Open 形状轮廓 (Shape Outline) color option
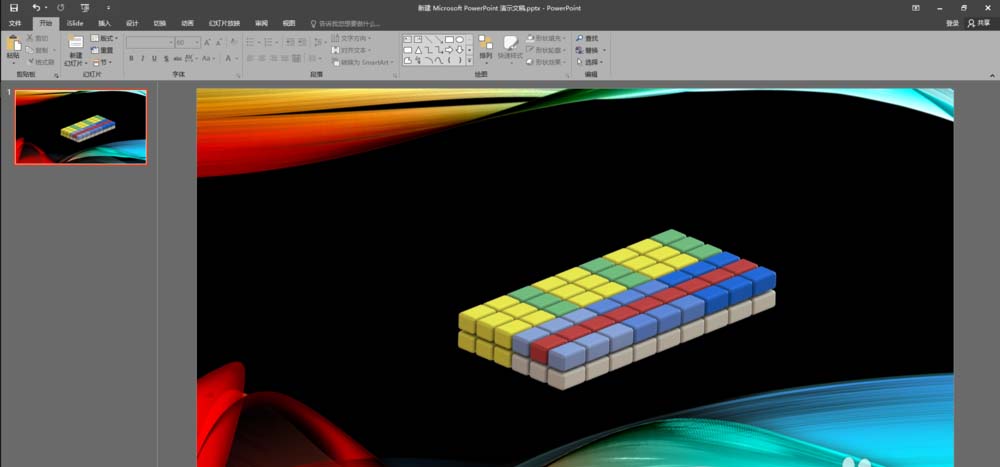The height and width of the screenshot is (467, 1000). [547, 50]
